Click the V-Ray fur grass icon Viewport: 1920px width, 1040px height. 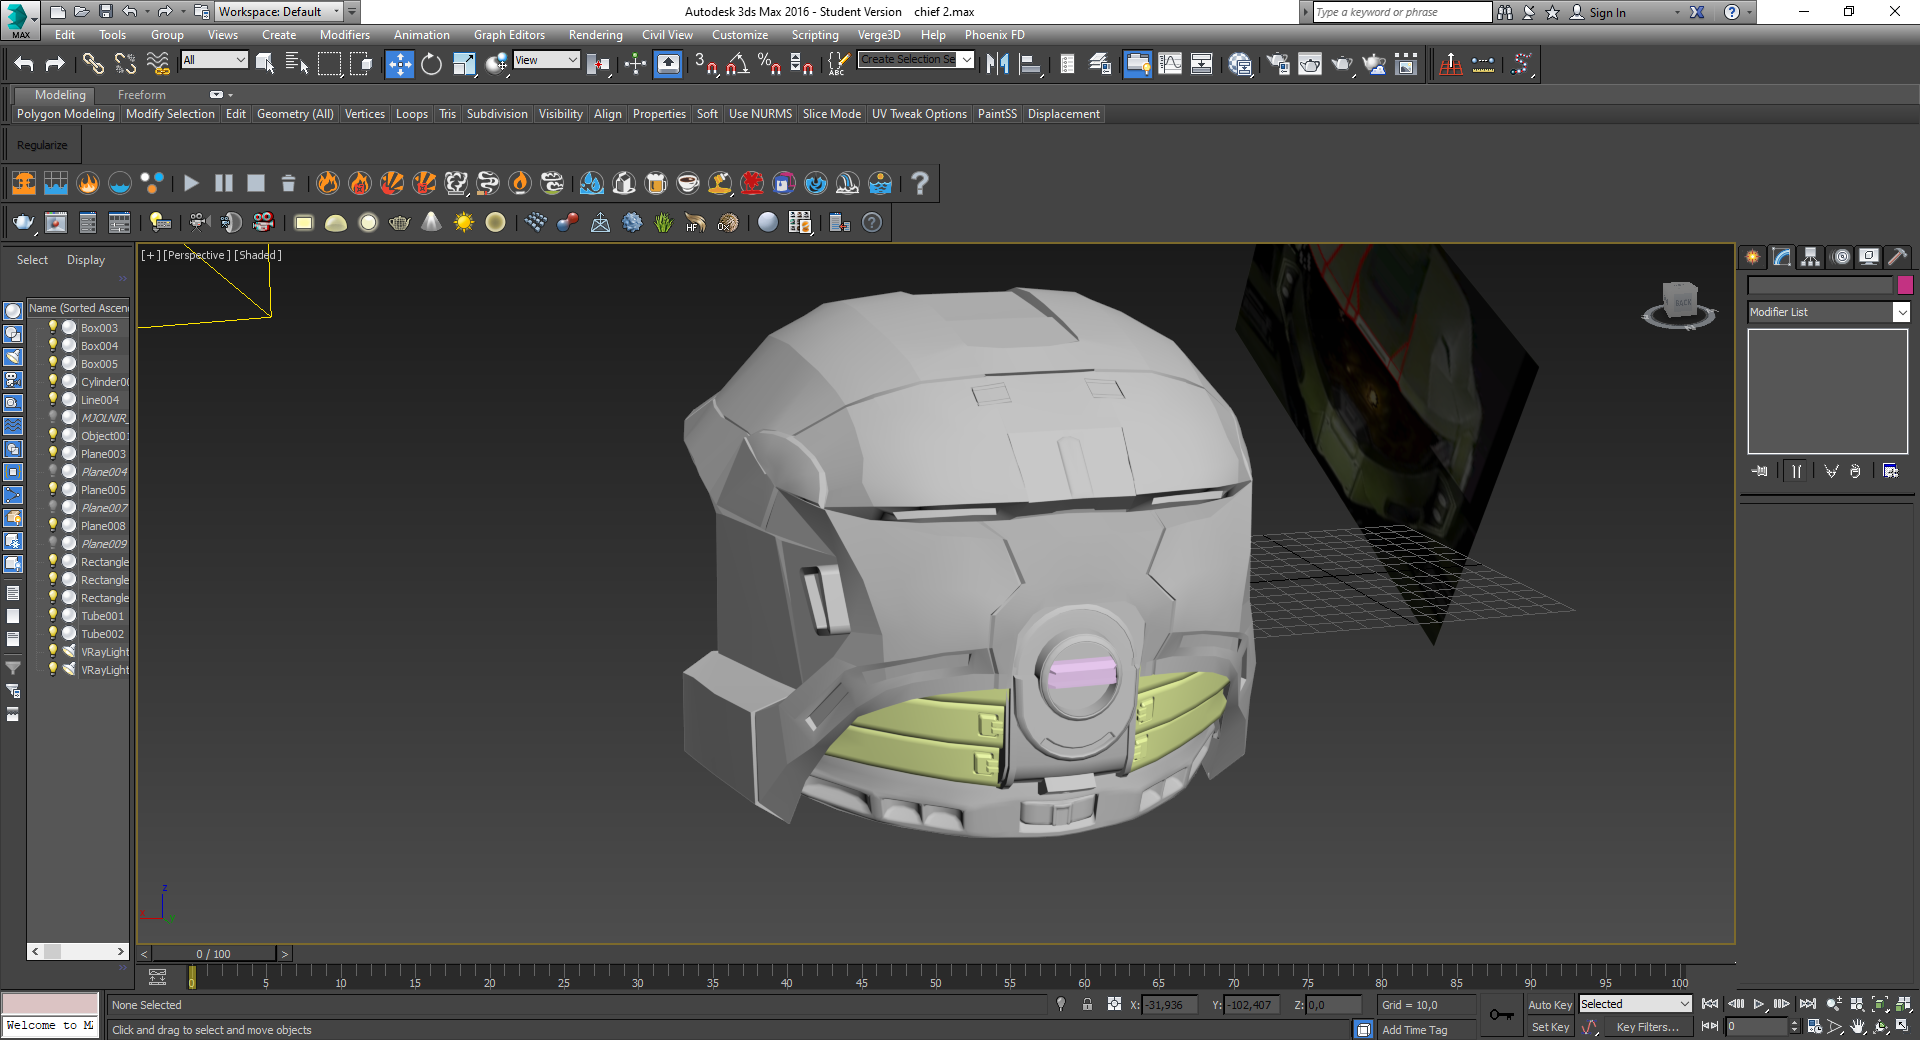coord(663,223)
